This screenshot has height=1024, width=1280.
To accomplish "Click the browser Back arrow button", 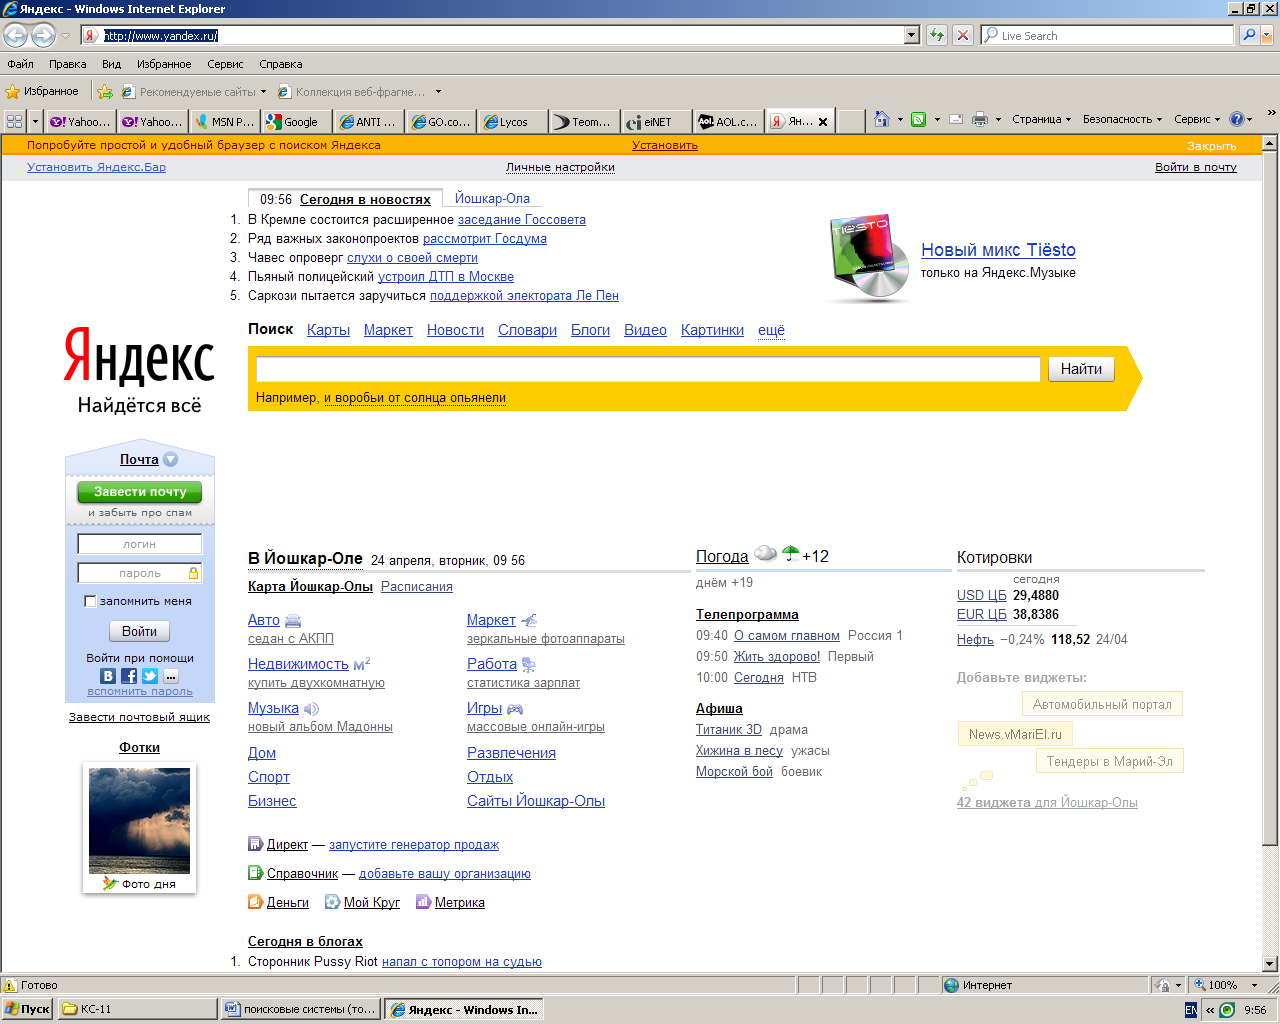I will 16,35.
